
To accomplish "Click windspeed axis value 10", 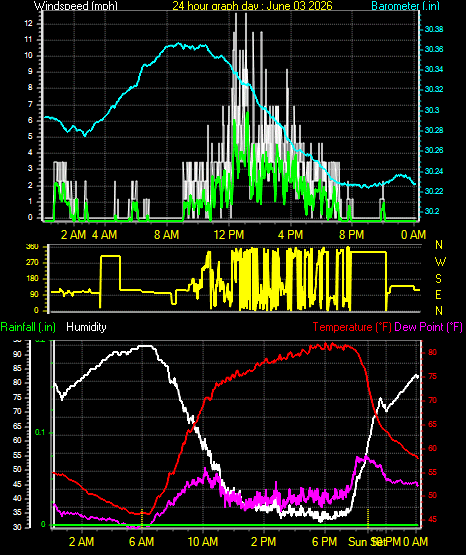I will [x=28, y=55].
